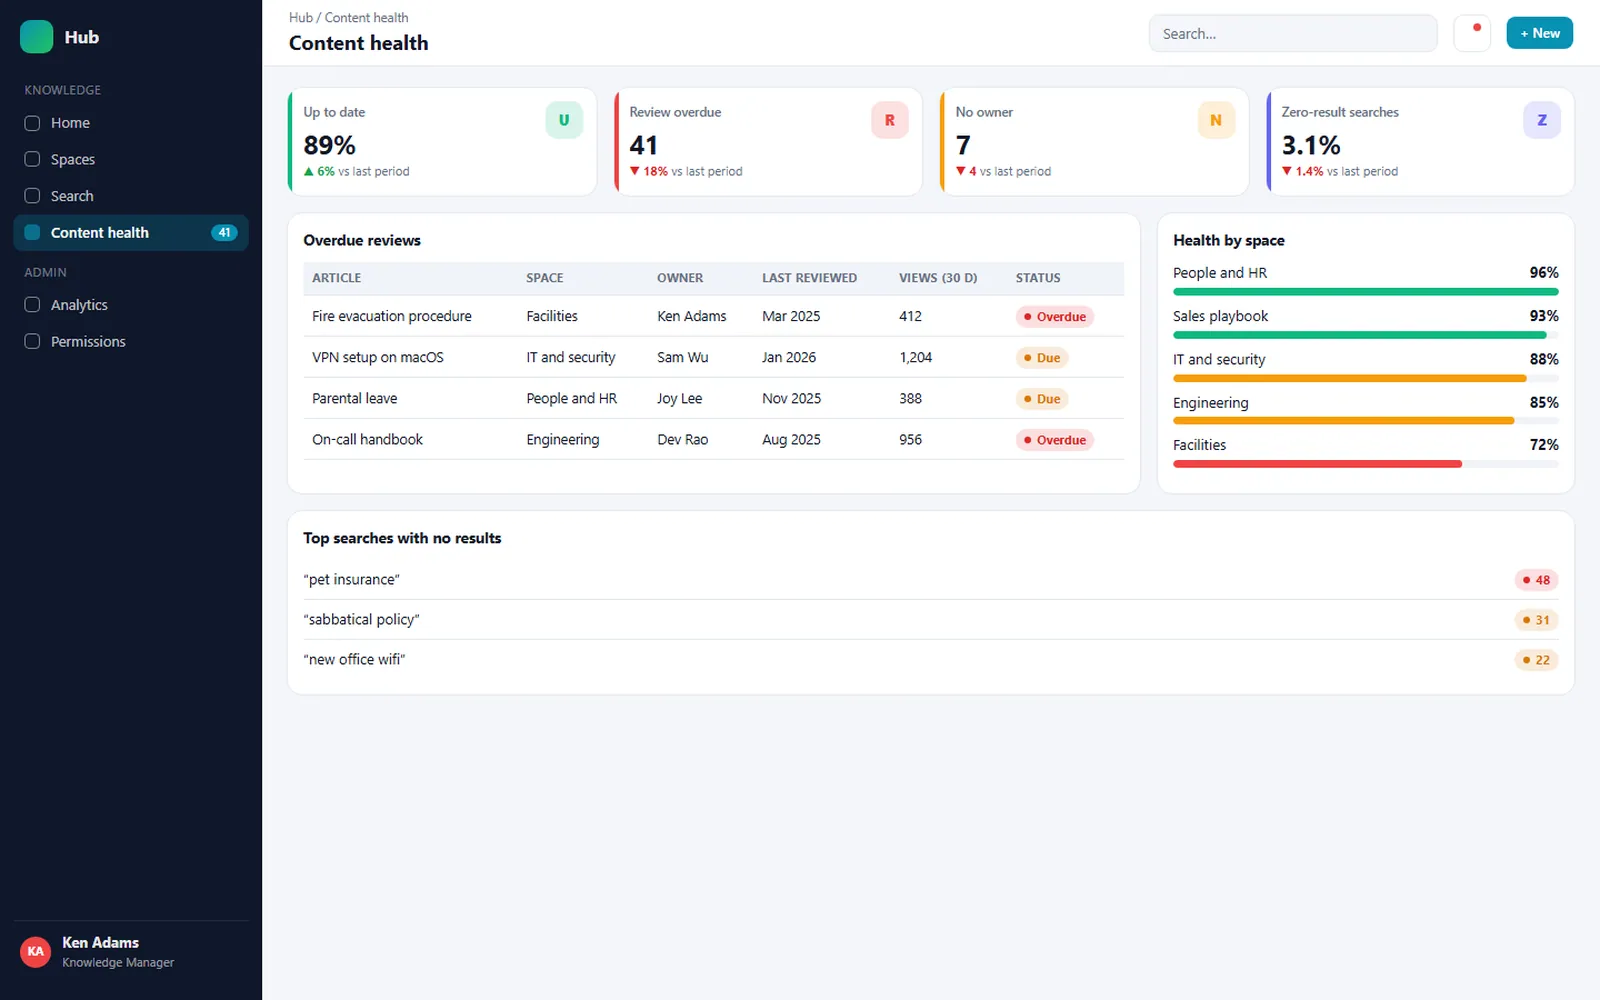1600x1000 pixels.
Task: Open VPN setup on macOS article
Action: tap(378, 357)
